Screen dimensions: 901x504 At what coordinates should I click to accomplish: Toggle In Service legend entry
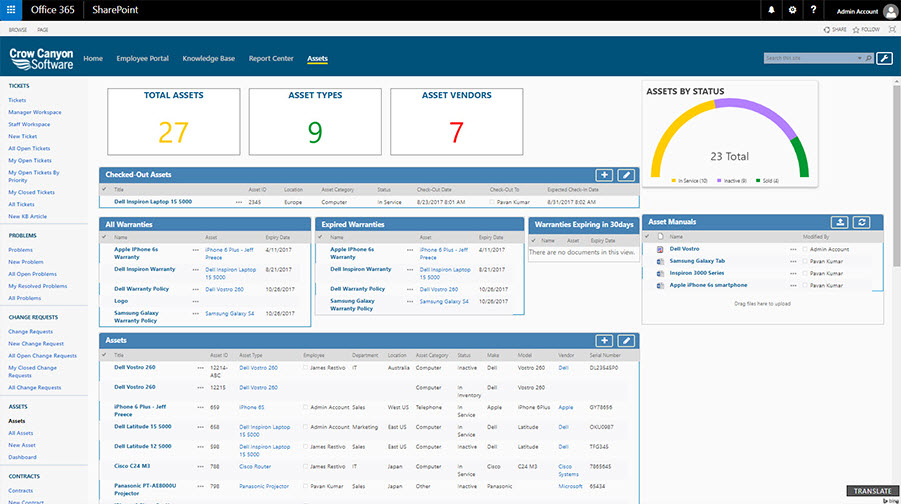pos(690,180)
